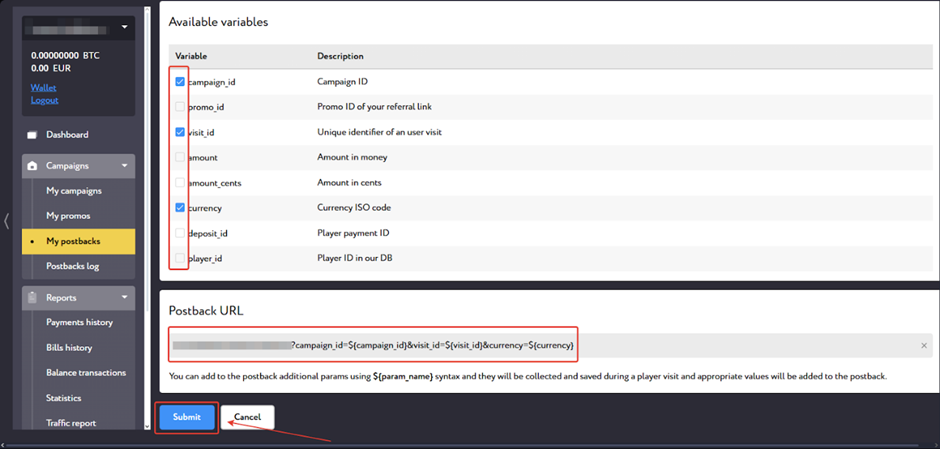Open My campaigns menu item
This screenshot has width=940, height=449.
pyautogui.click(x=73, y=191)
